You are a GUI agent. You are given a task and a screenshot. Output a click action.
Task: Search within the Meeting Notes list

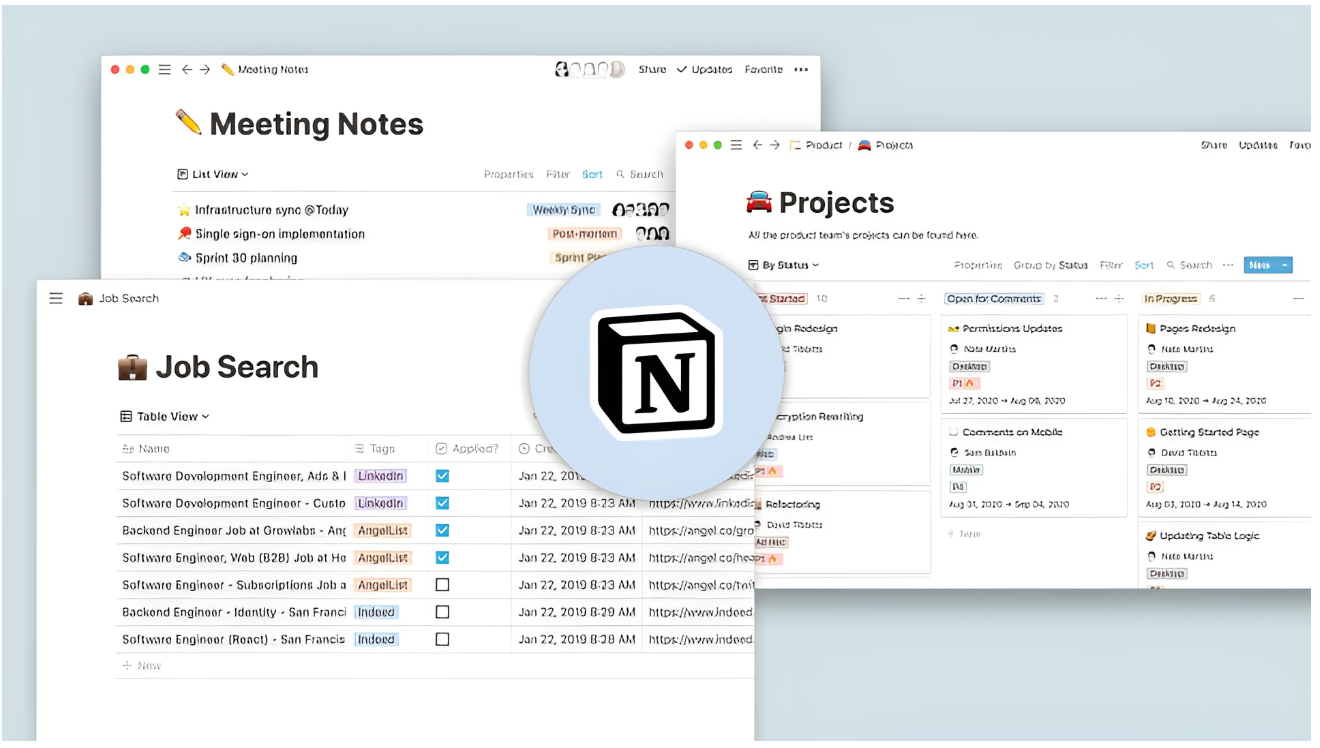click(x=640, y=174)
